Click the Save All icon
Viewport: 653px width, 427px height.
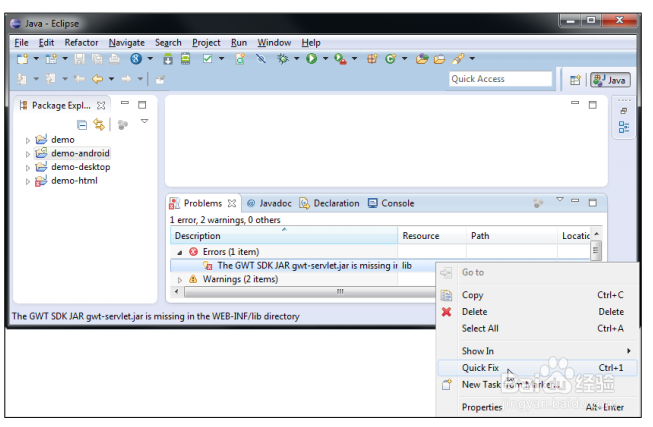(97, 59)
